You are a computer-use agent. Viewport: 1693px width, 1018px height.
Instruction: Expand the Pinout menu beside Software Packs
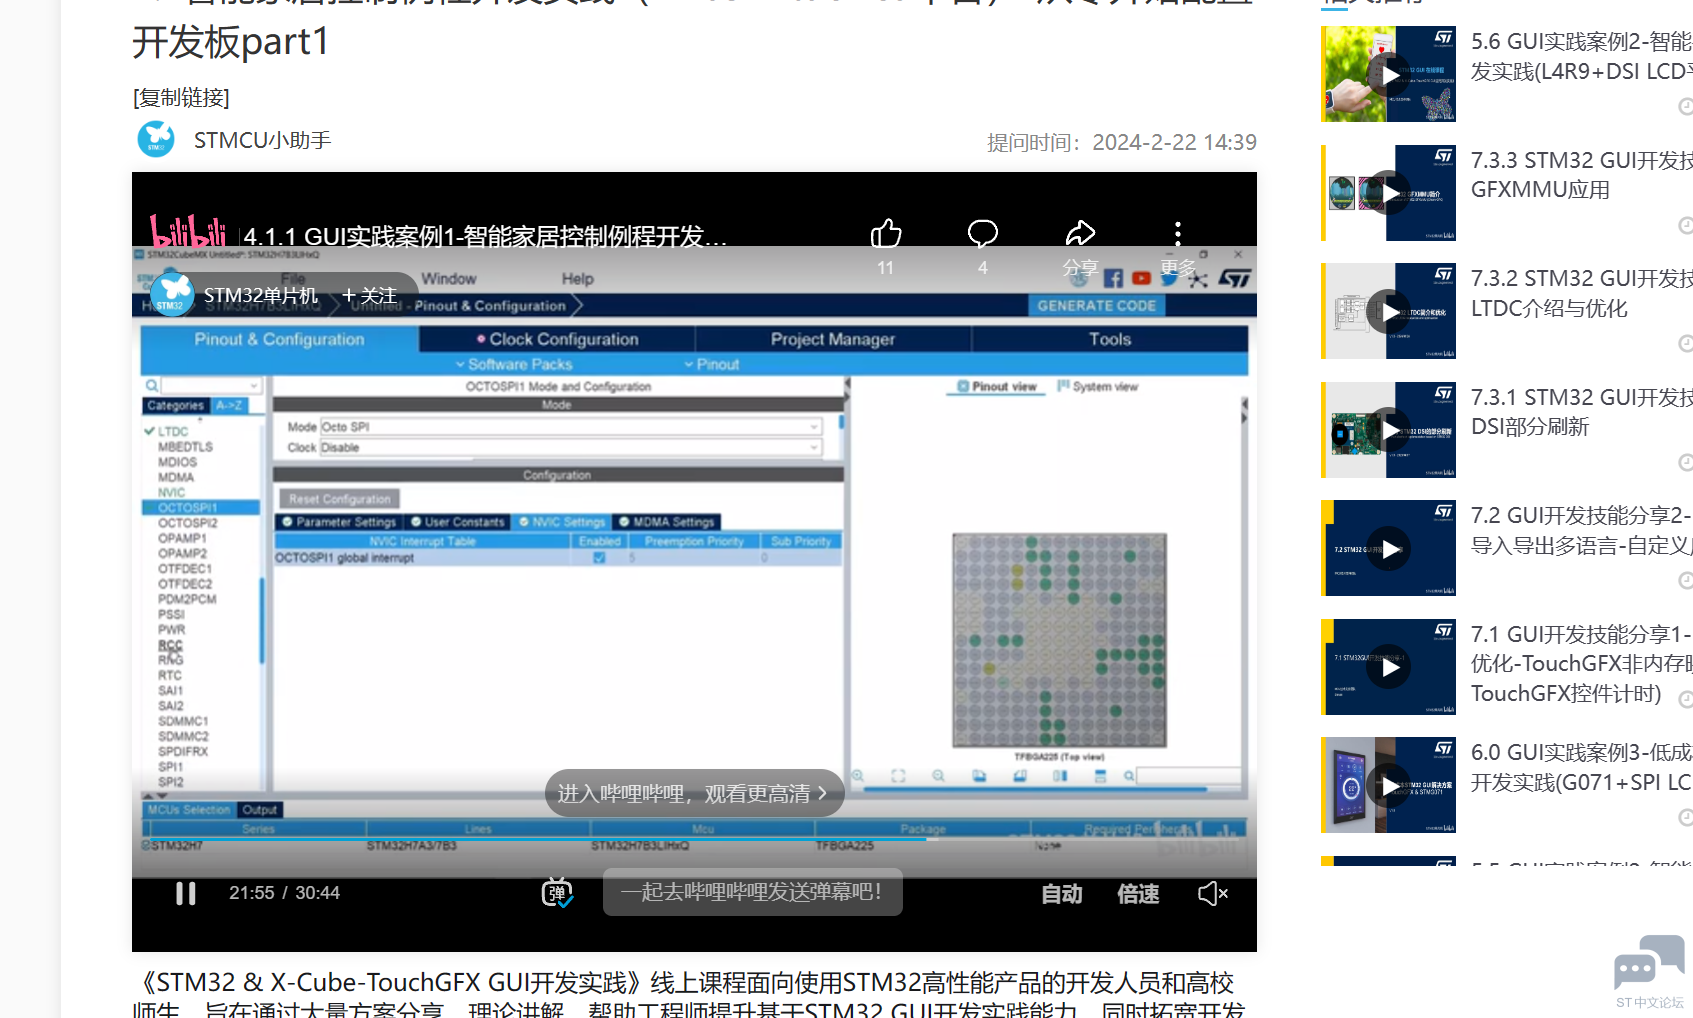click(712, 365)
